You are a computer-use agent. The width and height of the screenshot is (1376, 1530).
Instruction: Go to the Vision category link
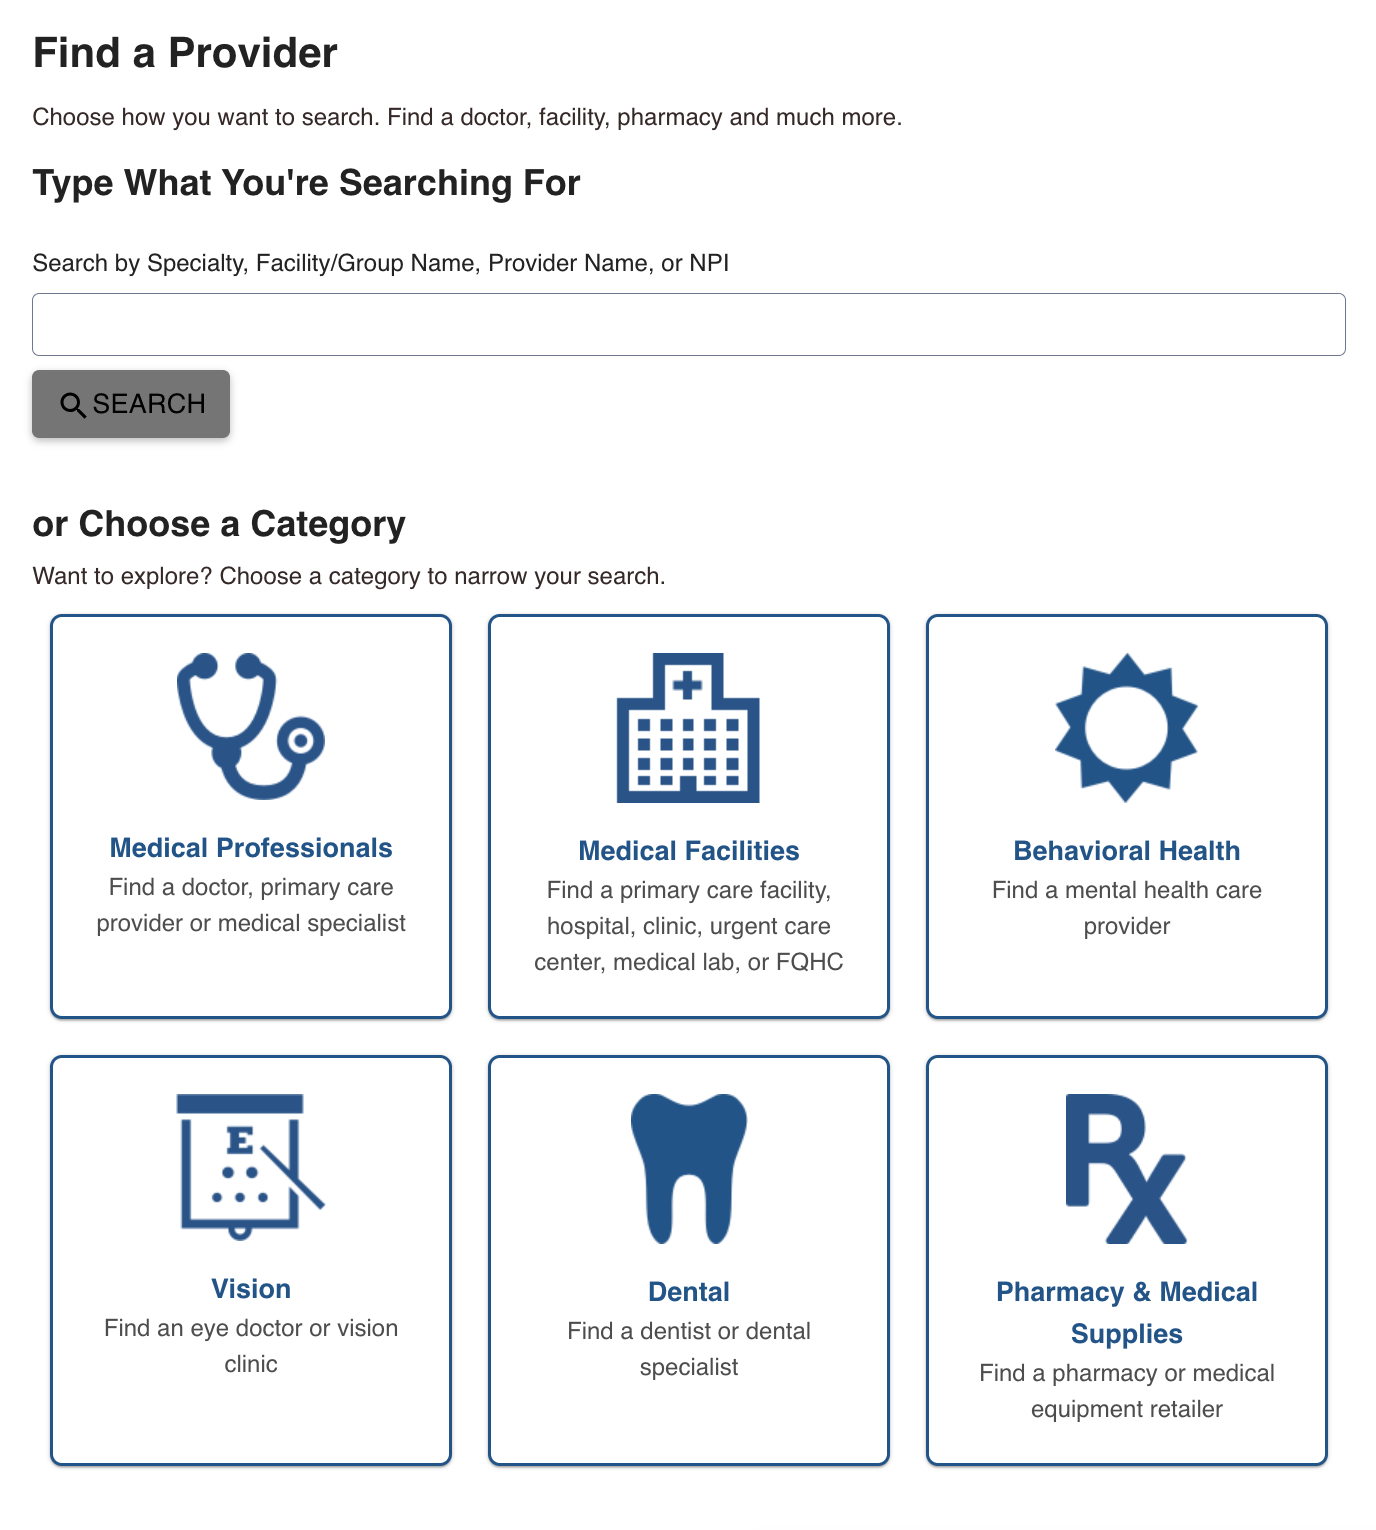[251, 1289]
